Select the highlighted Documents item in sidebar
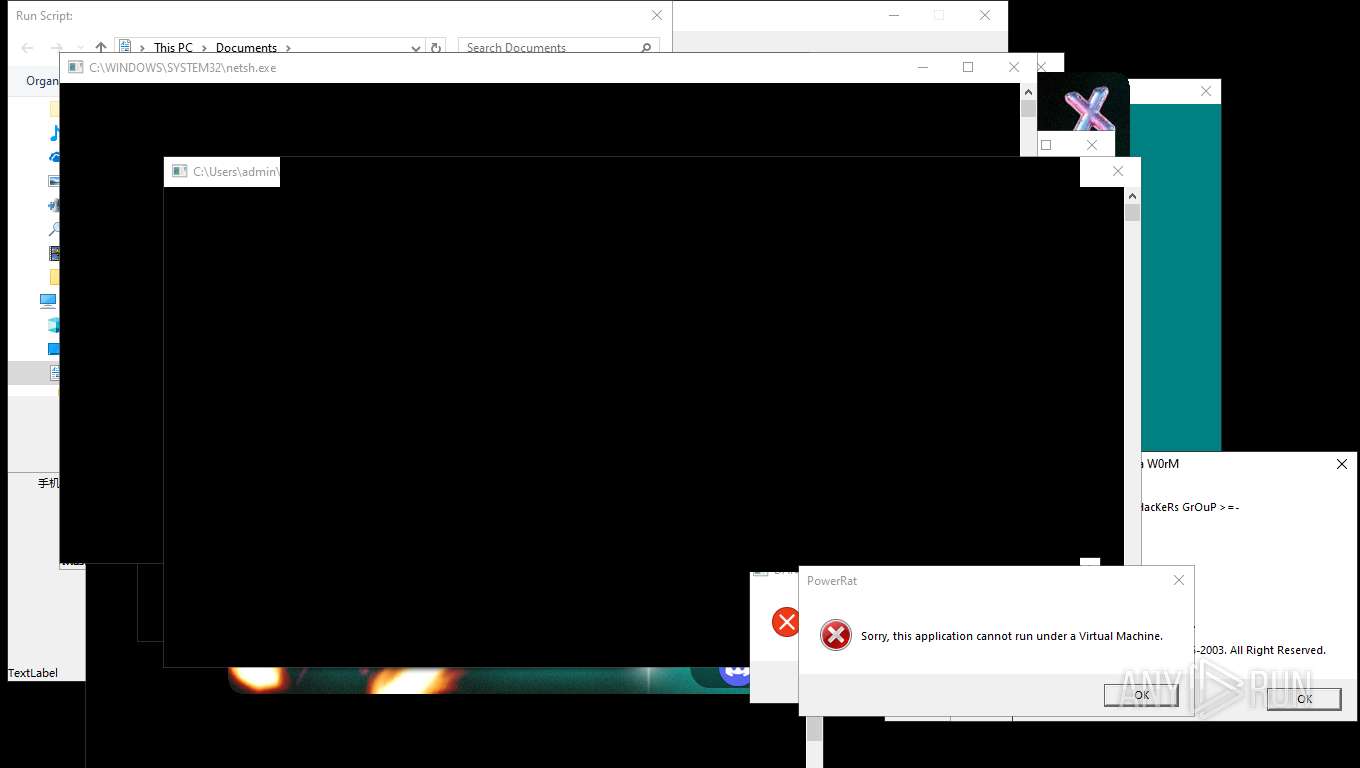 (34, 373)
